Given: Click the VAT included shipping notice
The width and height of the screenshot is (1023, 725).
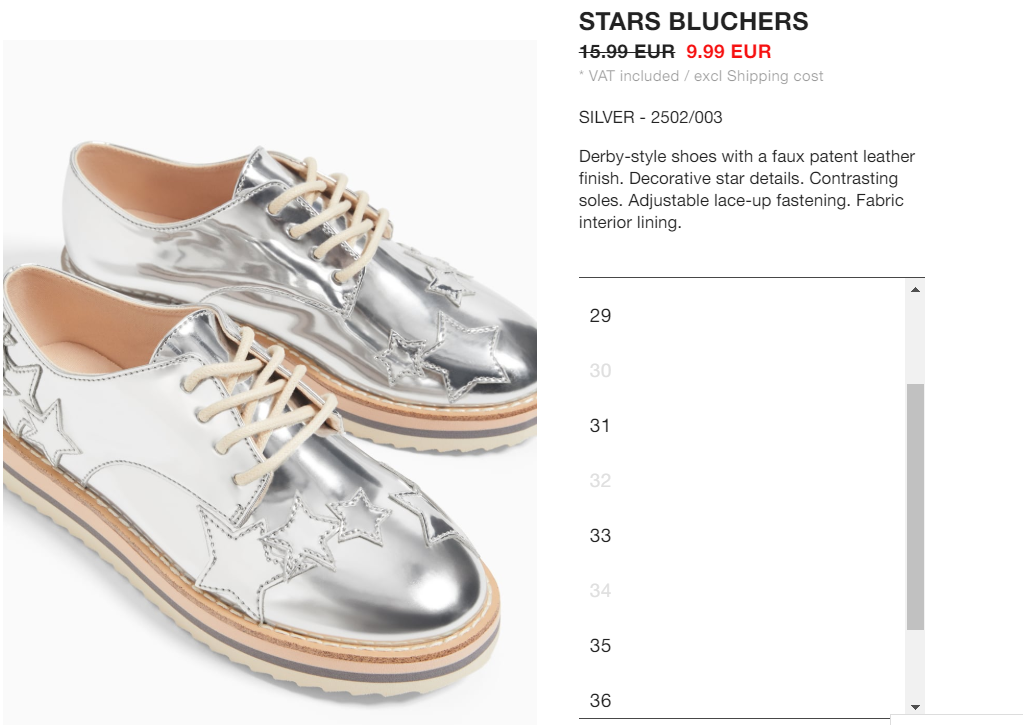Looking at the screenshot, I should pyautogui.click(x=701, y=76).
